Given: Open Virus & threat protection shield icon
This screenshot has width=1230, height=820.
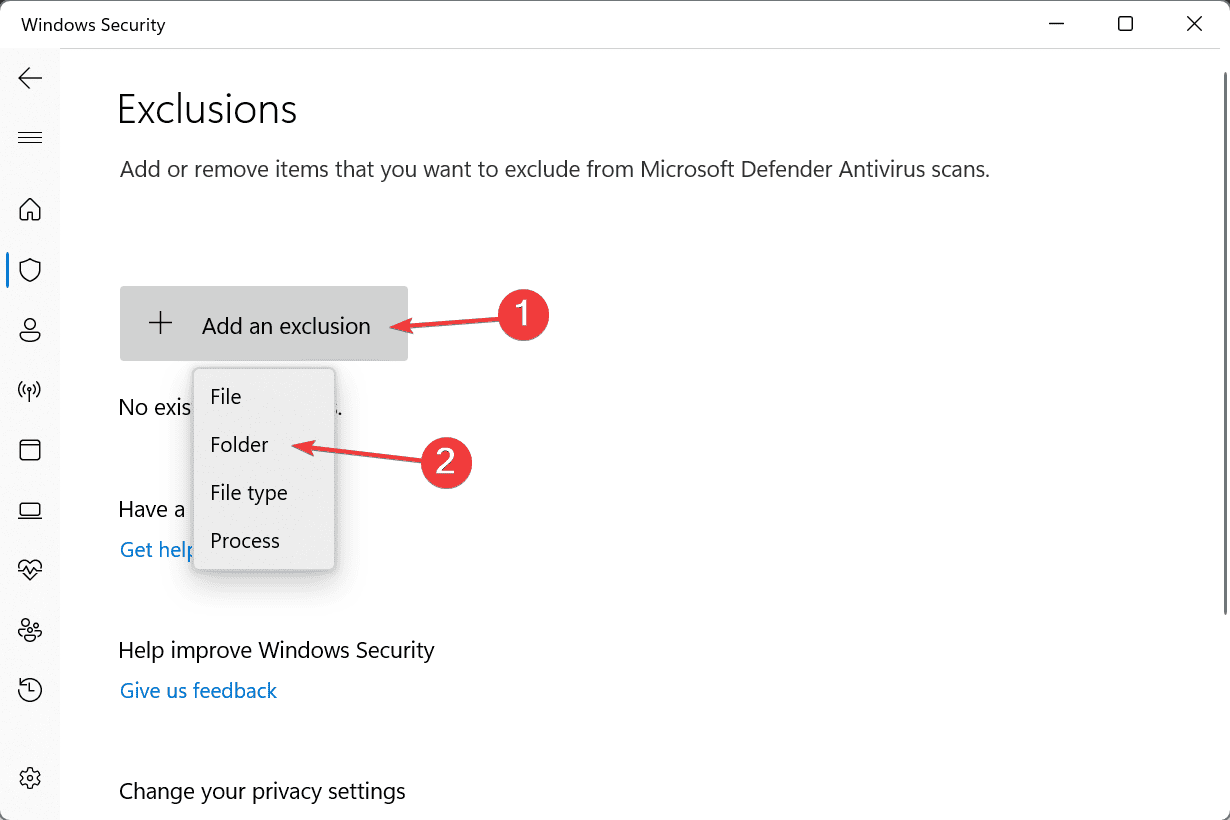Looking at the screenshot, I should 30,270.
